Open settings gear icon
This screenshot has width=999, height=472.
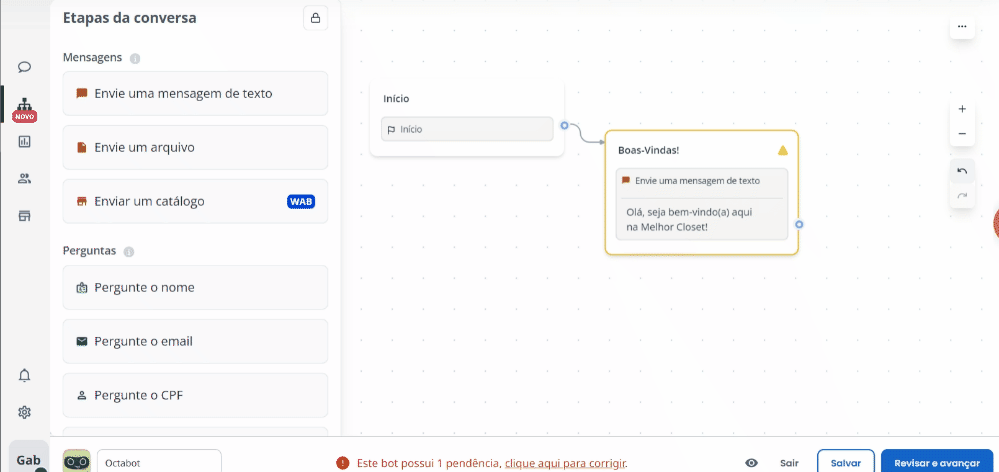tap(24, 412)
